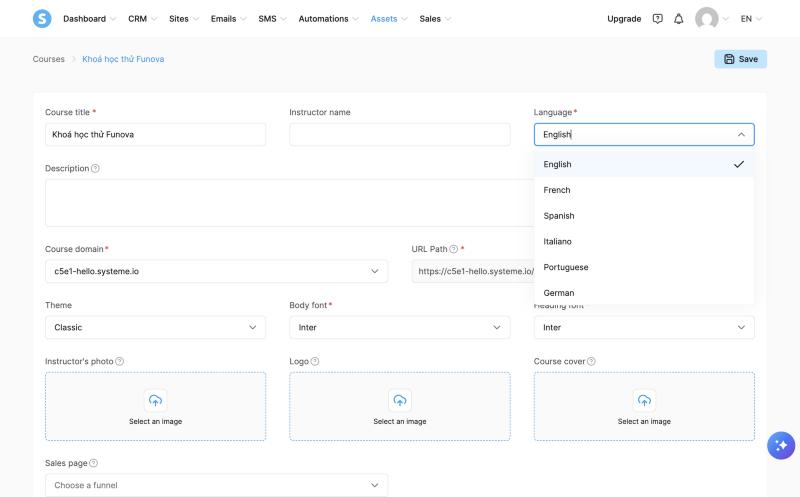Click the Khoá học thử Funova breadcrumb
This screenshot has height=497, width=800.
pos(123,59)
